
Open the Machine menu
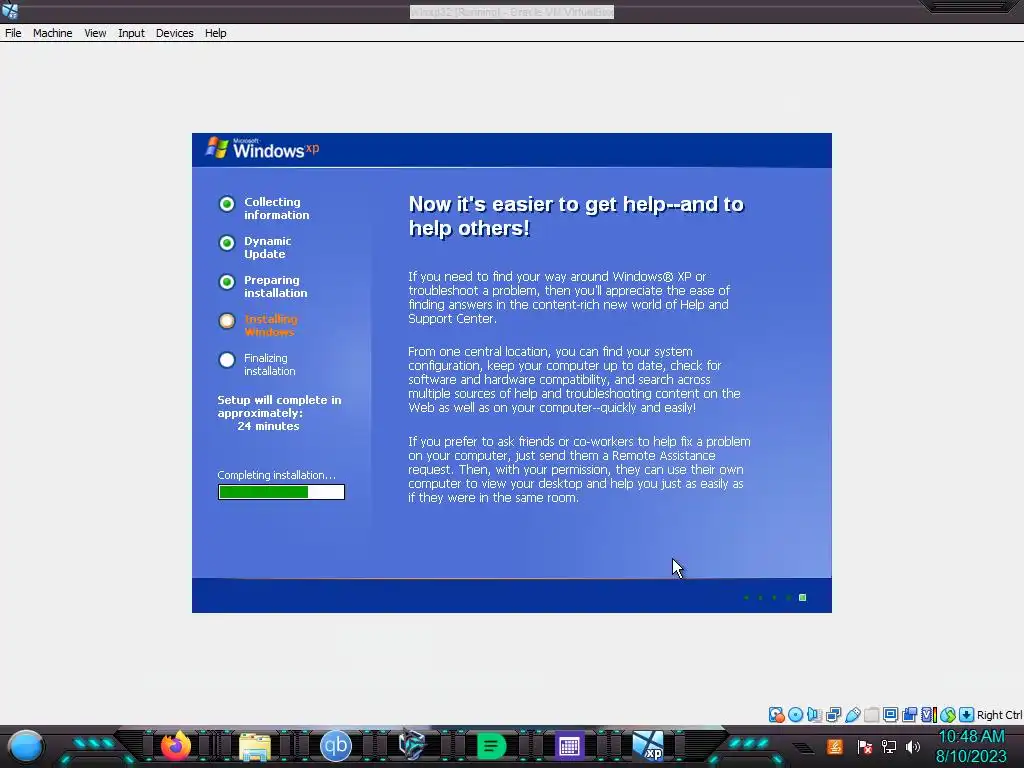tap(52, 33)
